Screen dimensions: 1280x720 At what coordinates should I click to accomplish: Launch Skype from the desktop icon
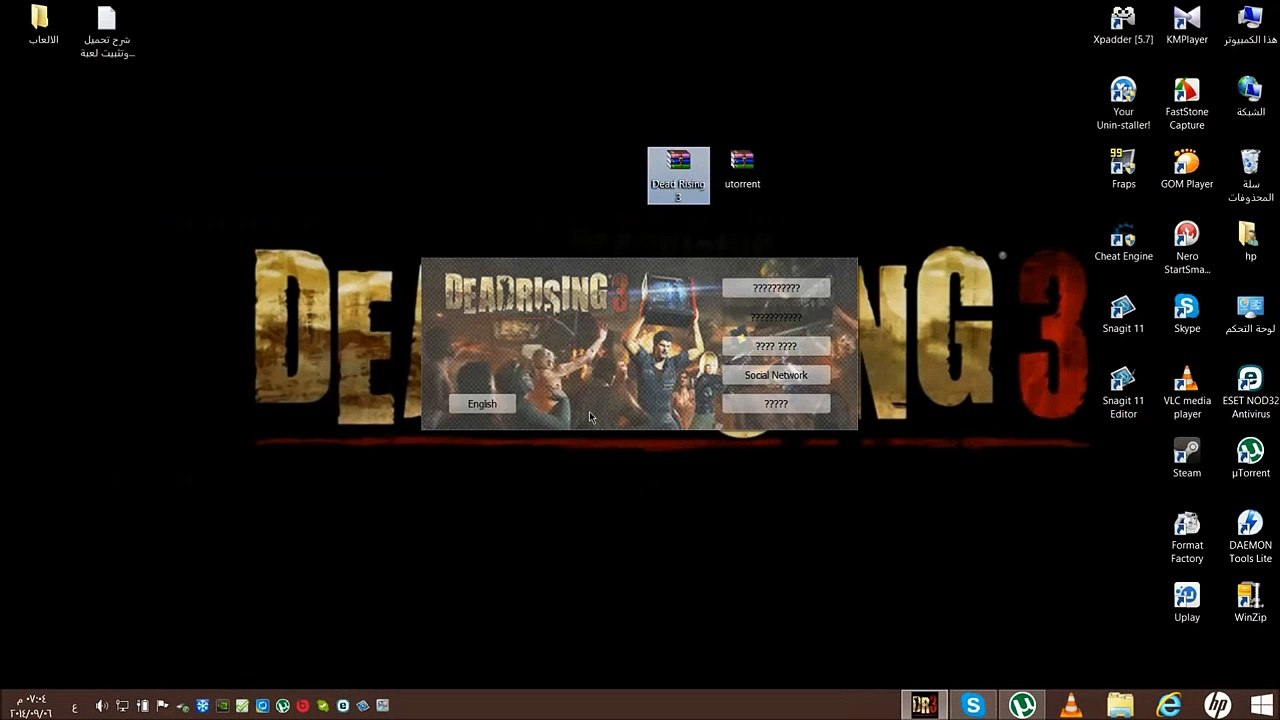click(1187, 314)
